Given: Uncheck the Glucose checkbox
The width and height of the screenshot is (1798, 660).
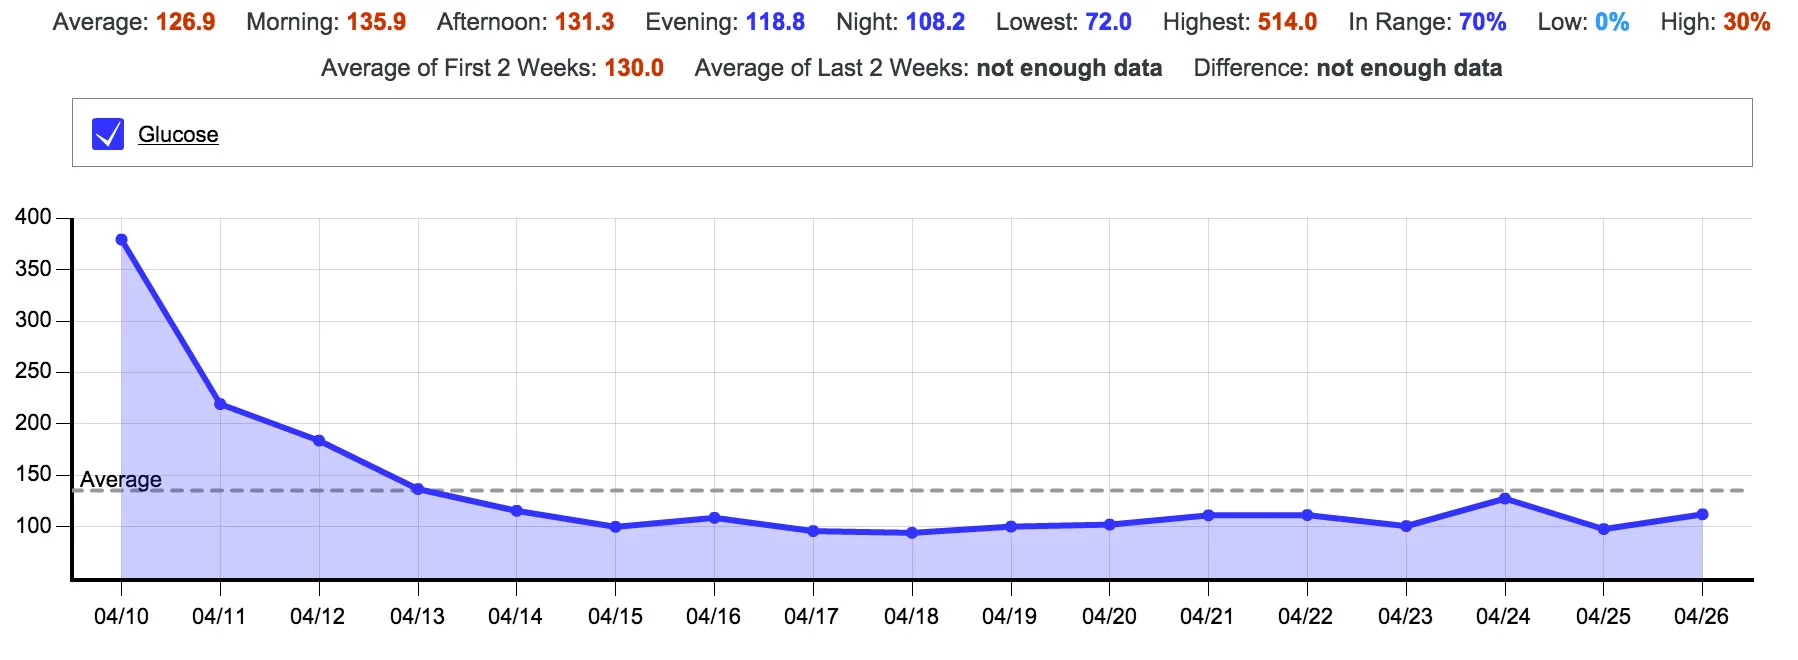Looking at the screenshot, I should click(x=108, y=134).
